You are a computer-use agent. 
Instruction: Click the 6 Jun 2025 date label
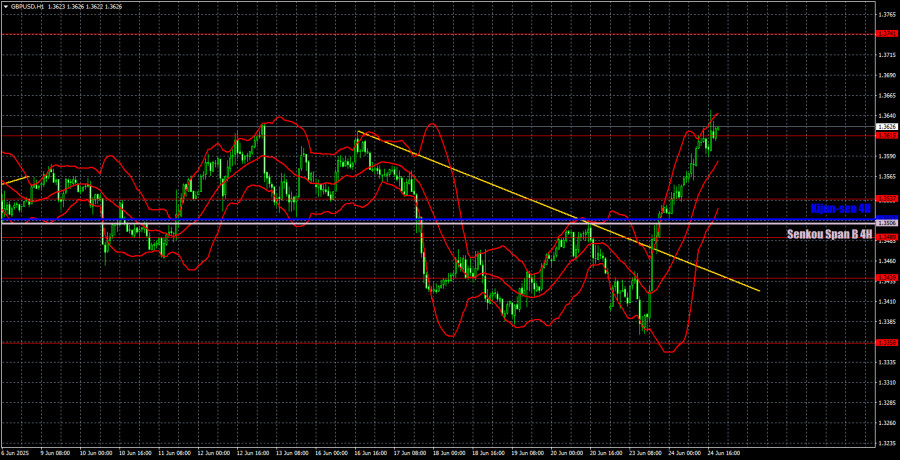pyautogui.click(x=14, y=453)
